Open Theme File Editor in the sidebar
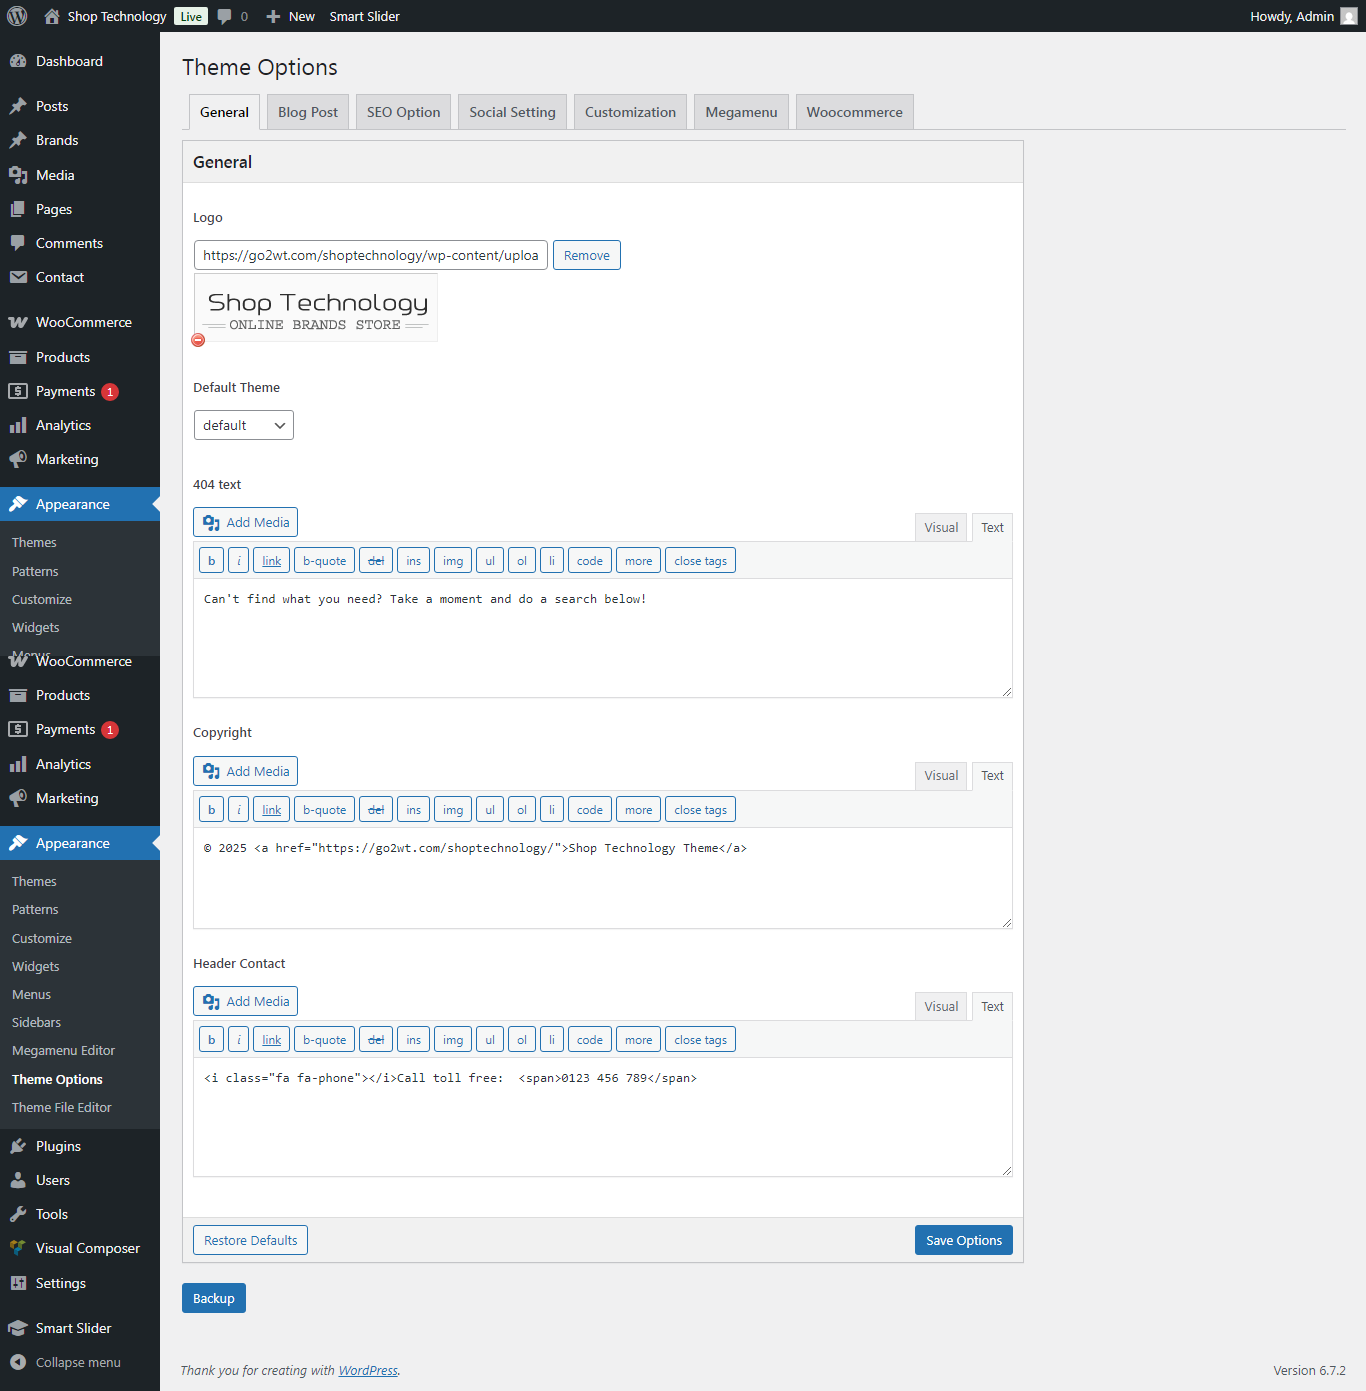The image size is (1366, 1391). pos(62,1107)
